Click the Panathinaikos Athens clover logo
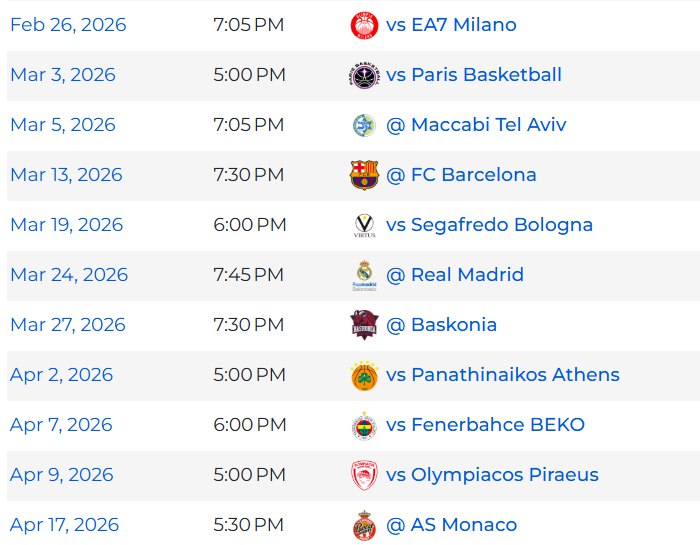The height and width of the screenshot is (545, 700). 364,375
